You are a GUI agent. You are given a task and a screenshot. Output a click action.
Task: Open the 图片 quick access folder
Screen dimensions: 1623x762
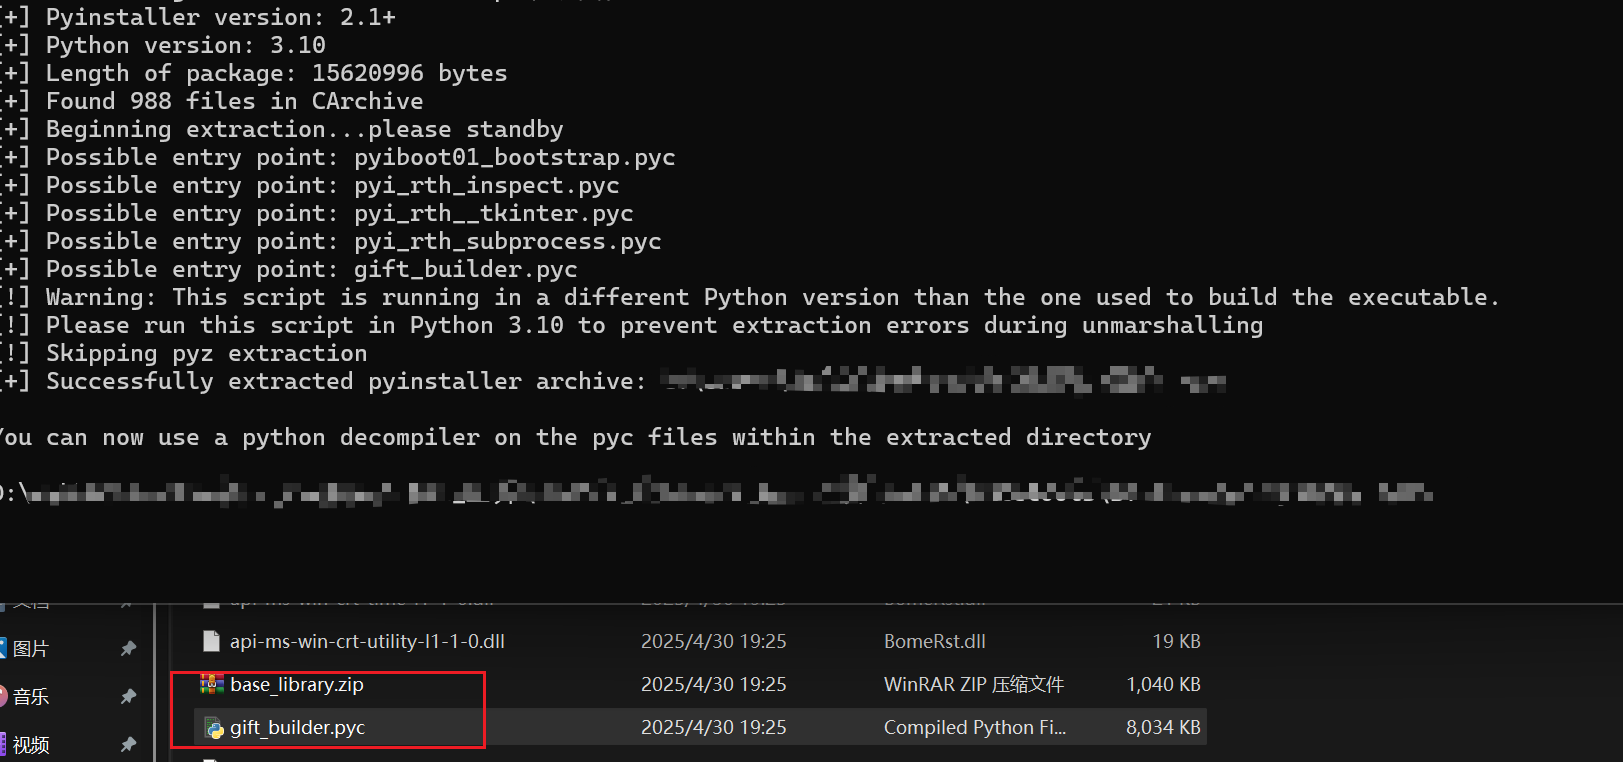click(x=30, y=649)
